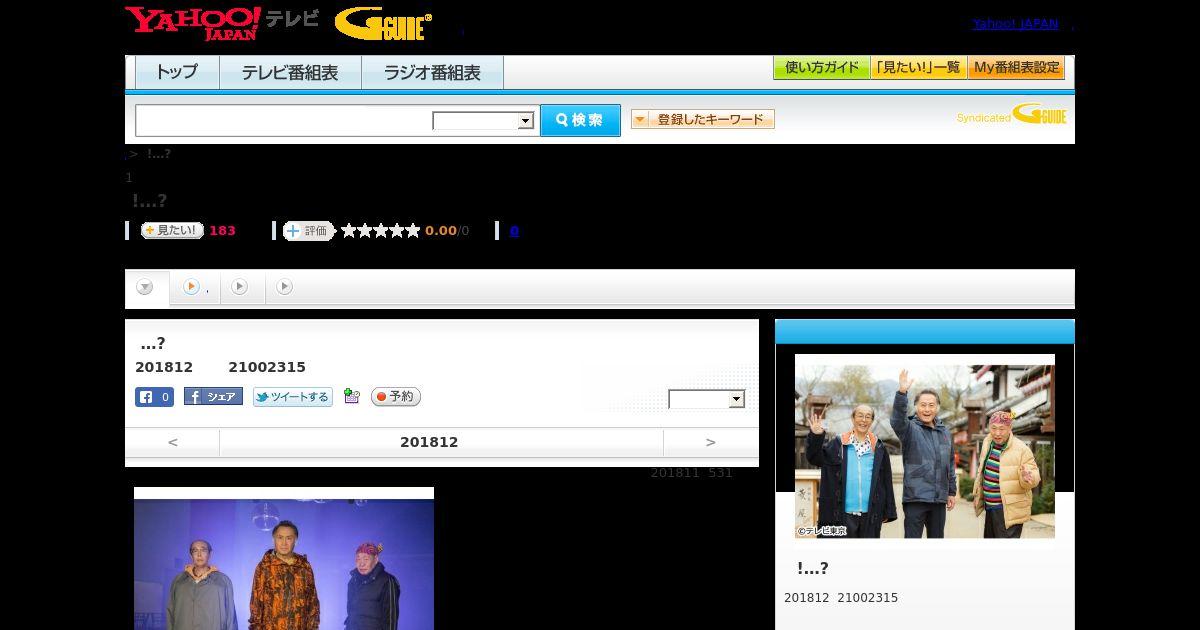Expand the dropdown right of 予約
Viewport: 1200px width, 630px height.
707,399
